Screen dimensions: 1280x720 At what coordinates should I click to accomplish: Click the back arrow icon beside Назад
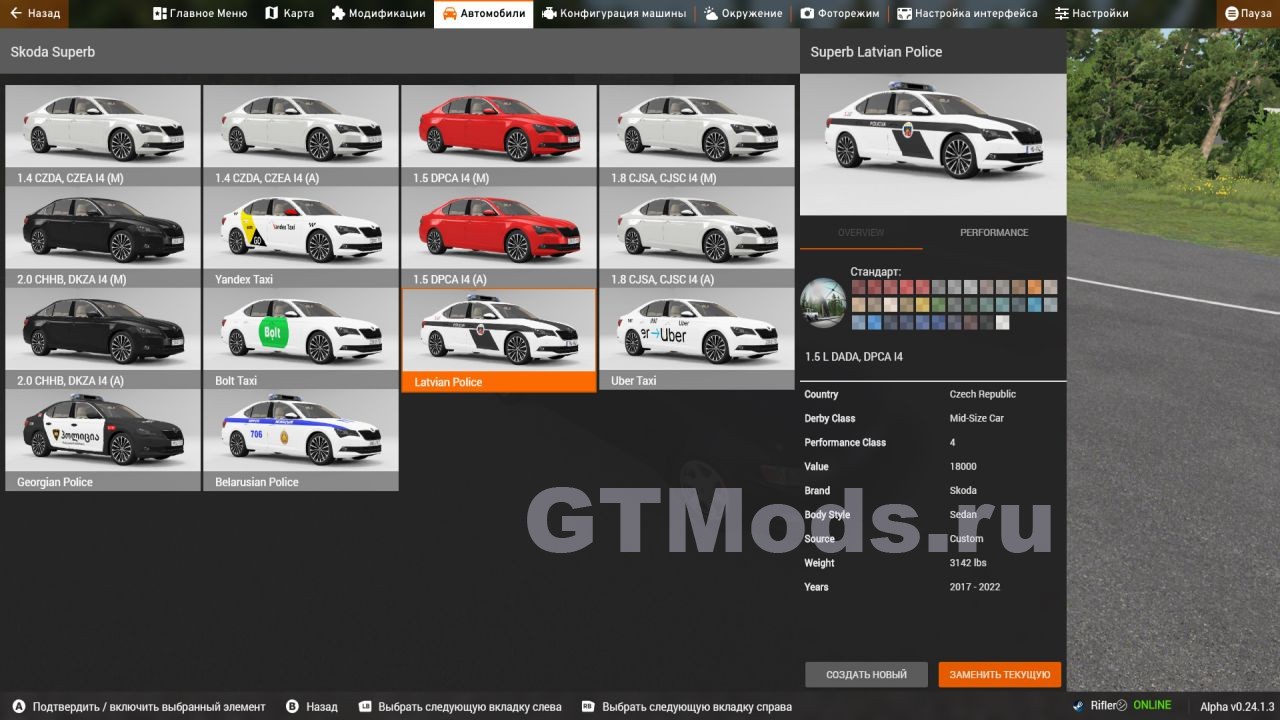[15, 14]
